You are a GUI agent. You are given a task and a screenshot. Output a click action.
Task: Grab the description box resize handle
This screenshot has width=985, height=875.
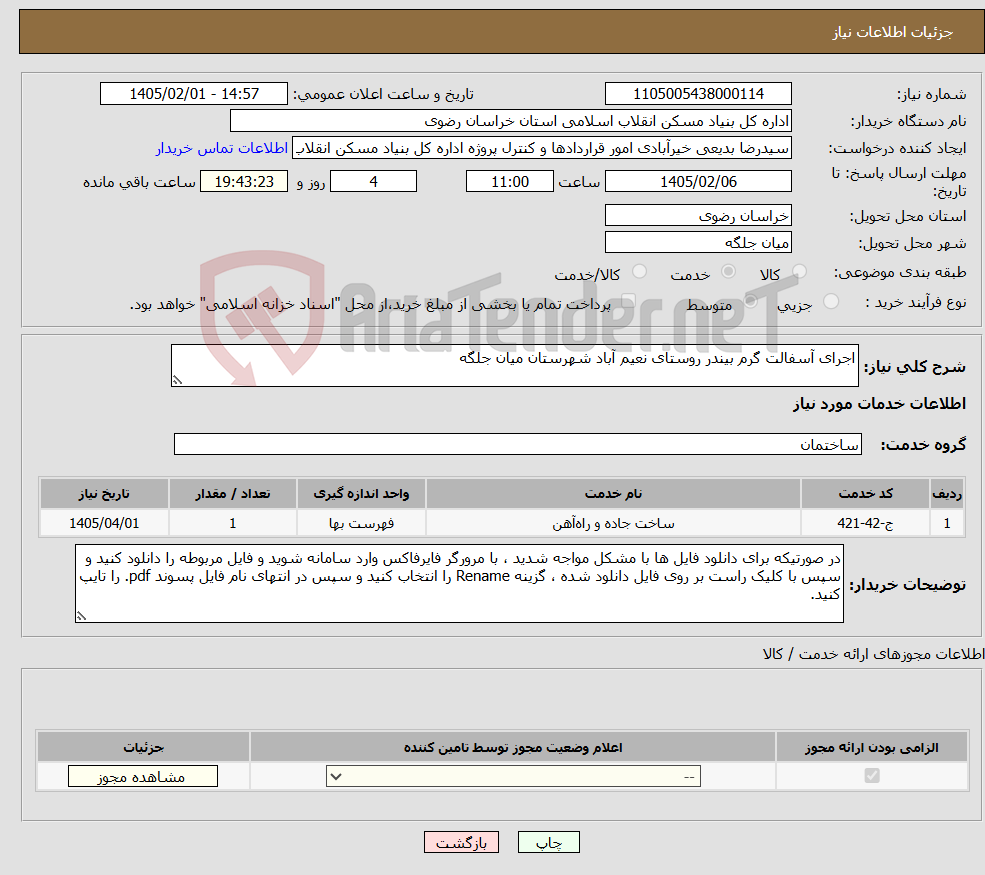coord(177,380)
